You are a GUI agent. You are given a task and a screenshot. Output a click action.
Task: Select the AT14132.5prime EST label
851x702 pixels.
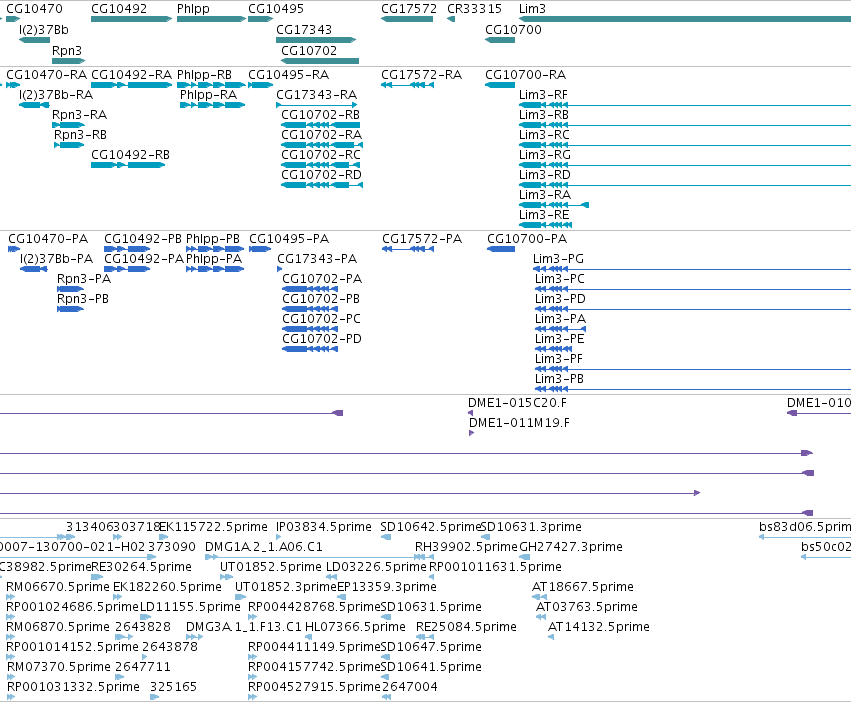tap(599, 627)
